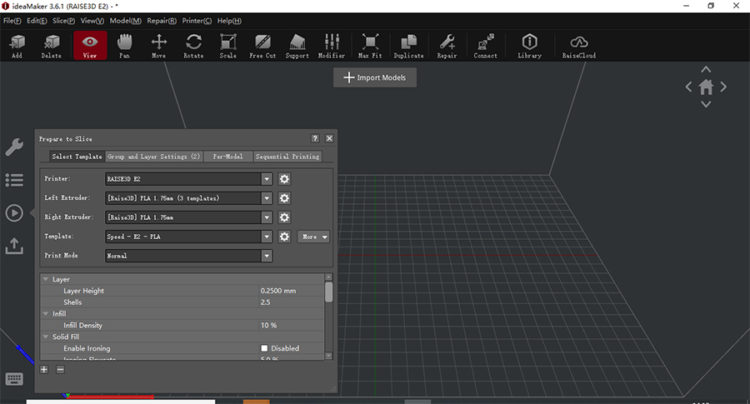Collapse the Infill settings group

46,314
